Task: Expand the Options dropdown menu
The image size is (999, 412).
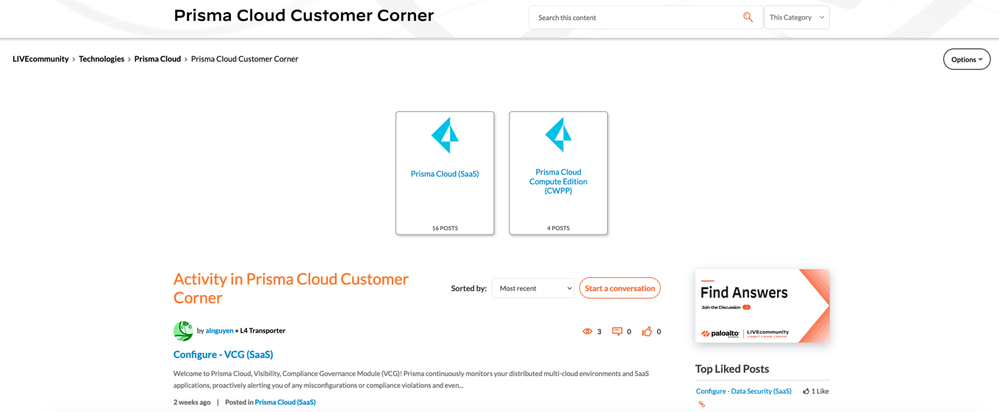Action: tap(966, 59)
